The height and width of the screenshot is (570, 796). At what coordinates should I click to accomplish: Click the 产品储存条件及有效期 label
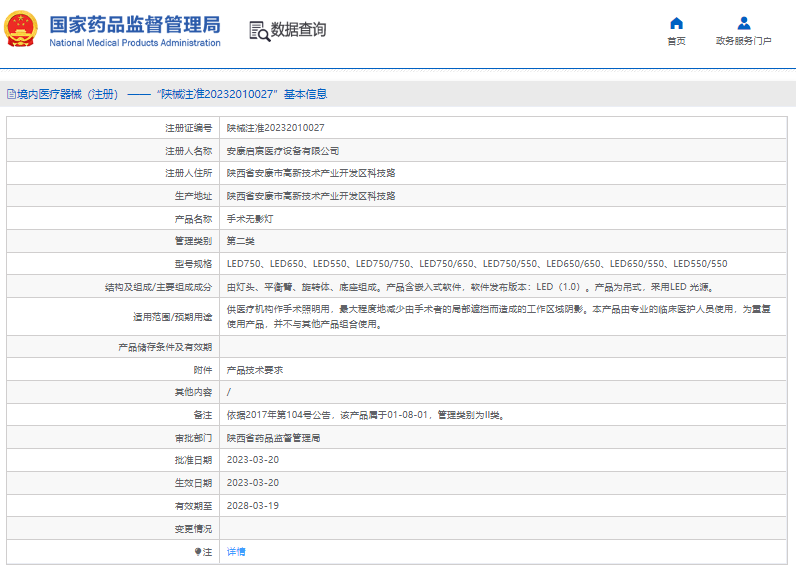tap(165, 347)
